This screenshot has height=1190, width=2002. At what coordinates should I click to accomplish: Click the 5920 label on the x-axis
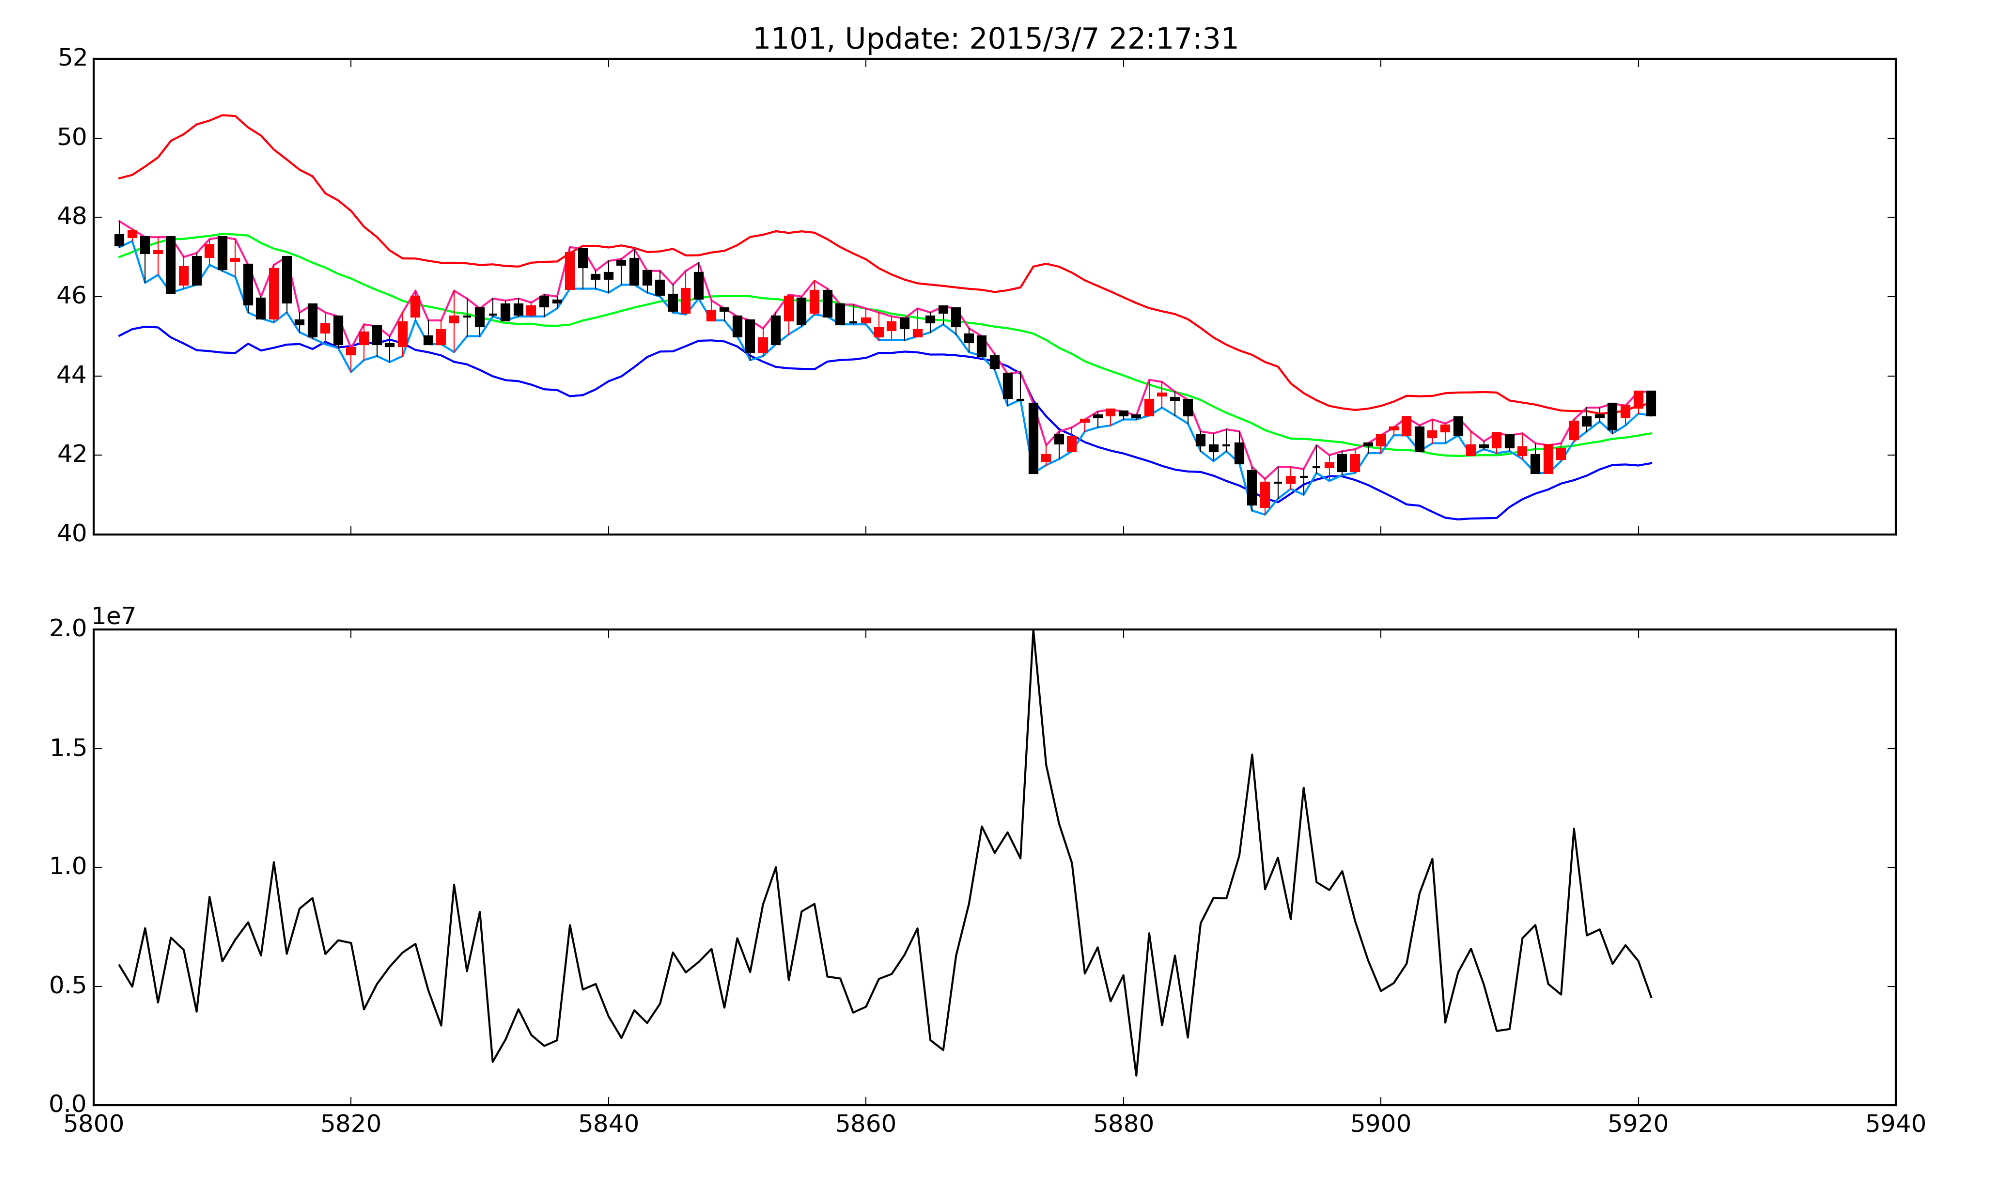pos(1638,1124)
